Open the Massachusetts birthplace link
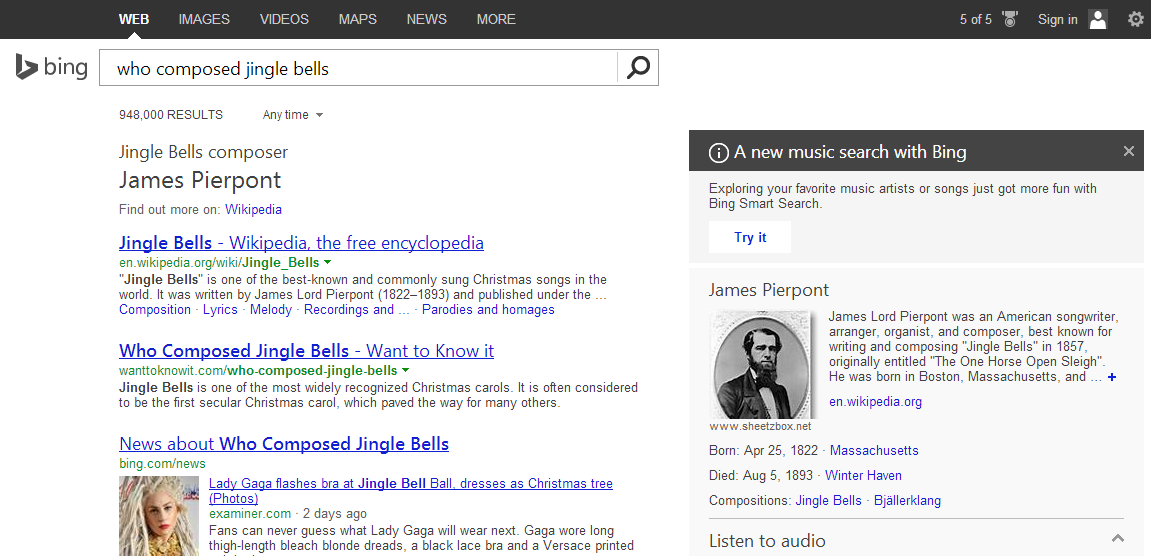Image resolution: width=1151 pixels, height=556 pixels. click(874, 450)
